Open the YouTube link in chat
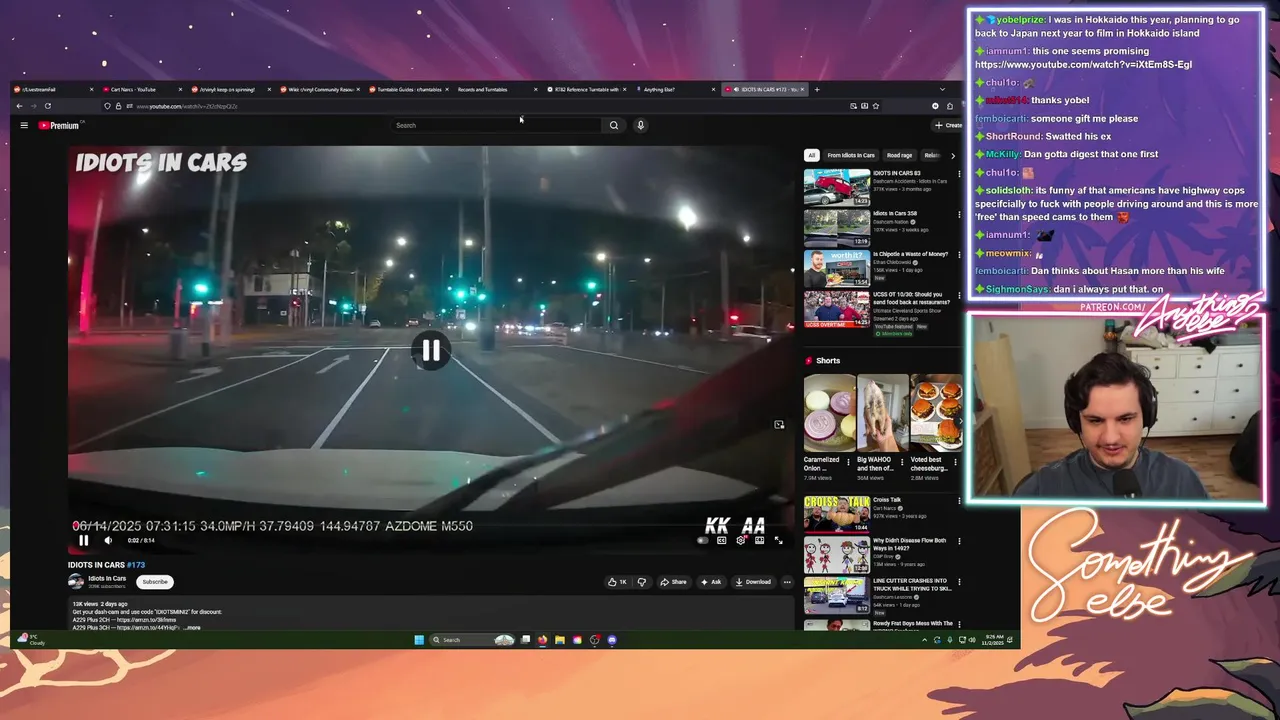The height and width of the screenshot is (720, 1280). (x=1083, y=64)
